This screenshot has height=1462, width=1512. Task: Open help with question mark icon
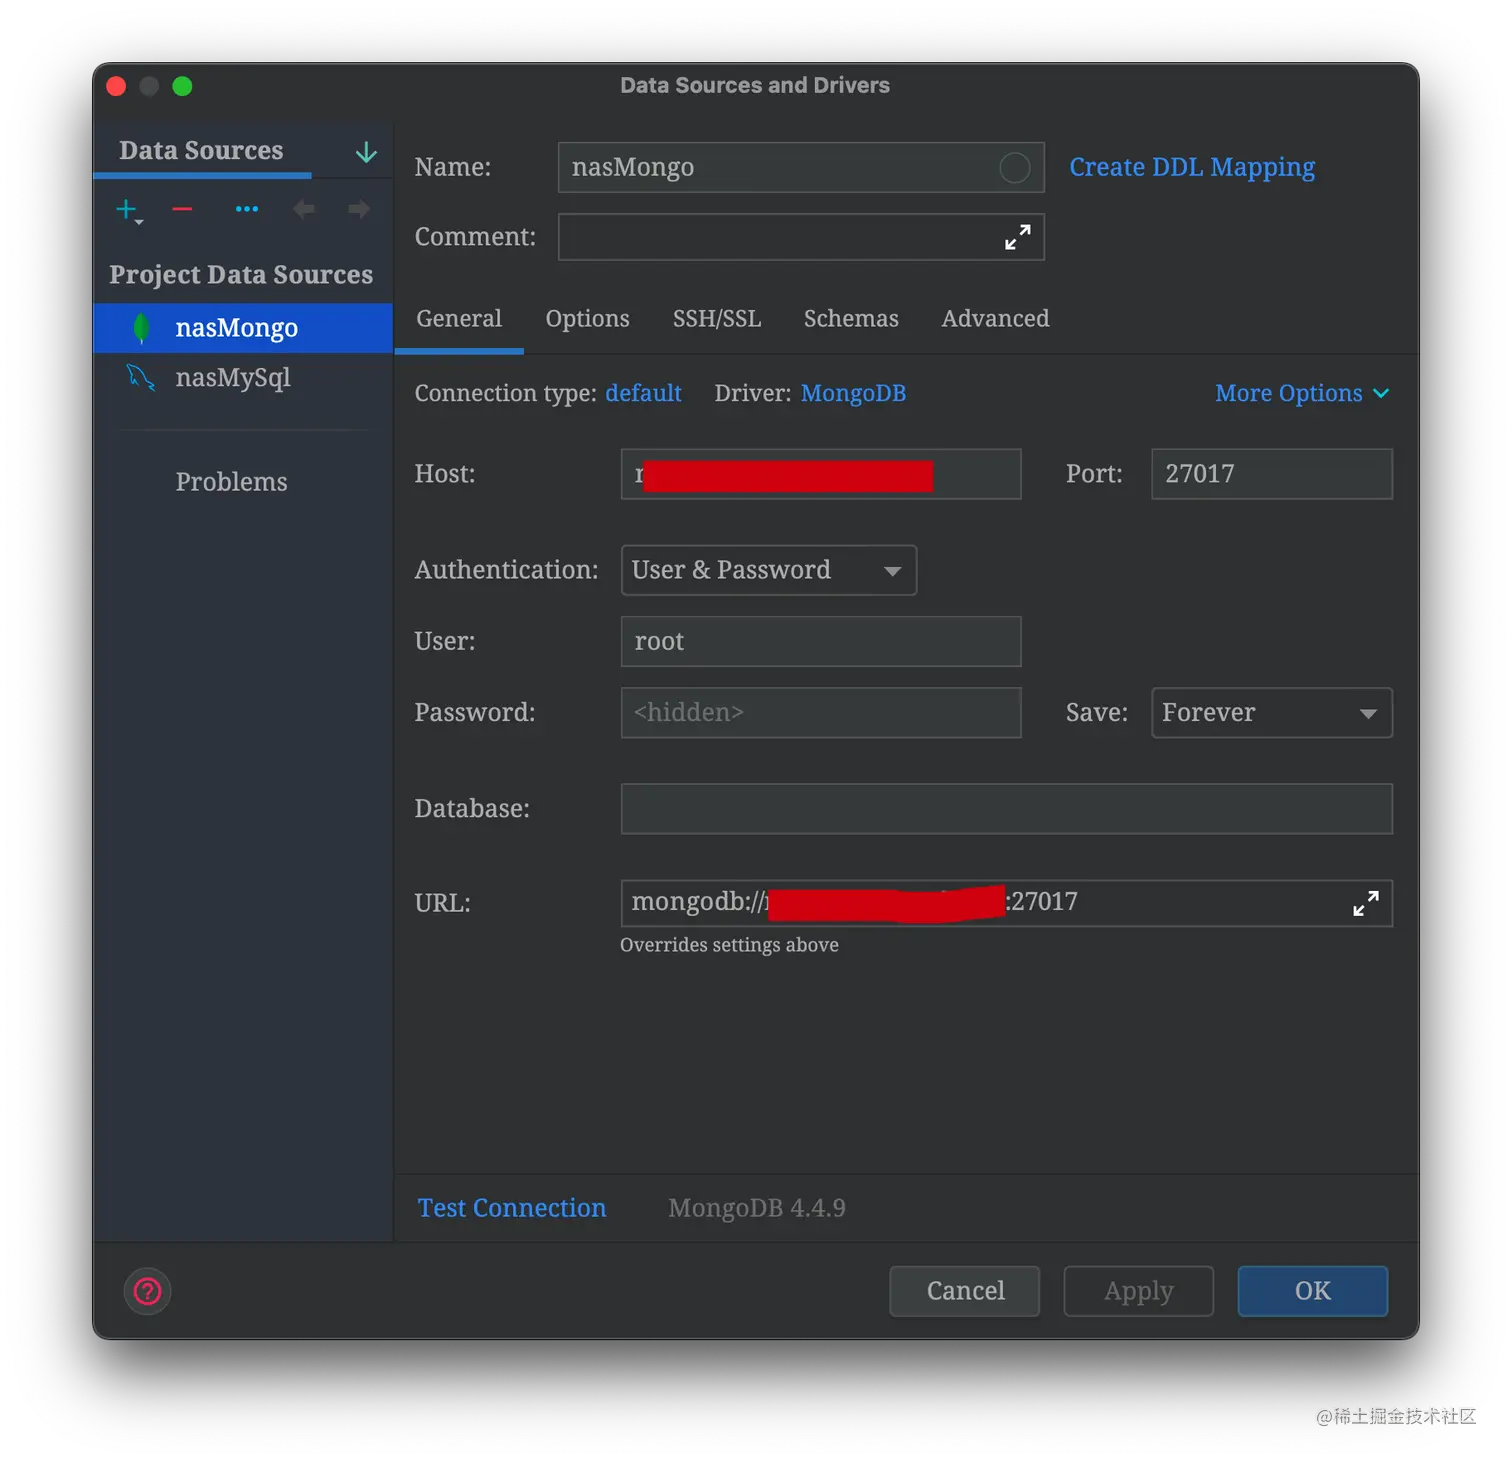coord(148,1292)
